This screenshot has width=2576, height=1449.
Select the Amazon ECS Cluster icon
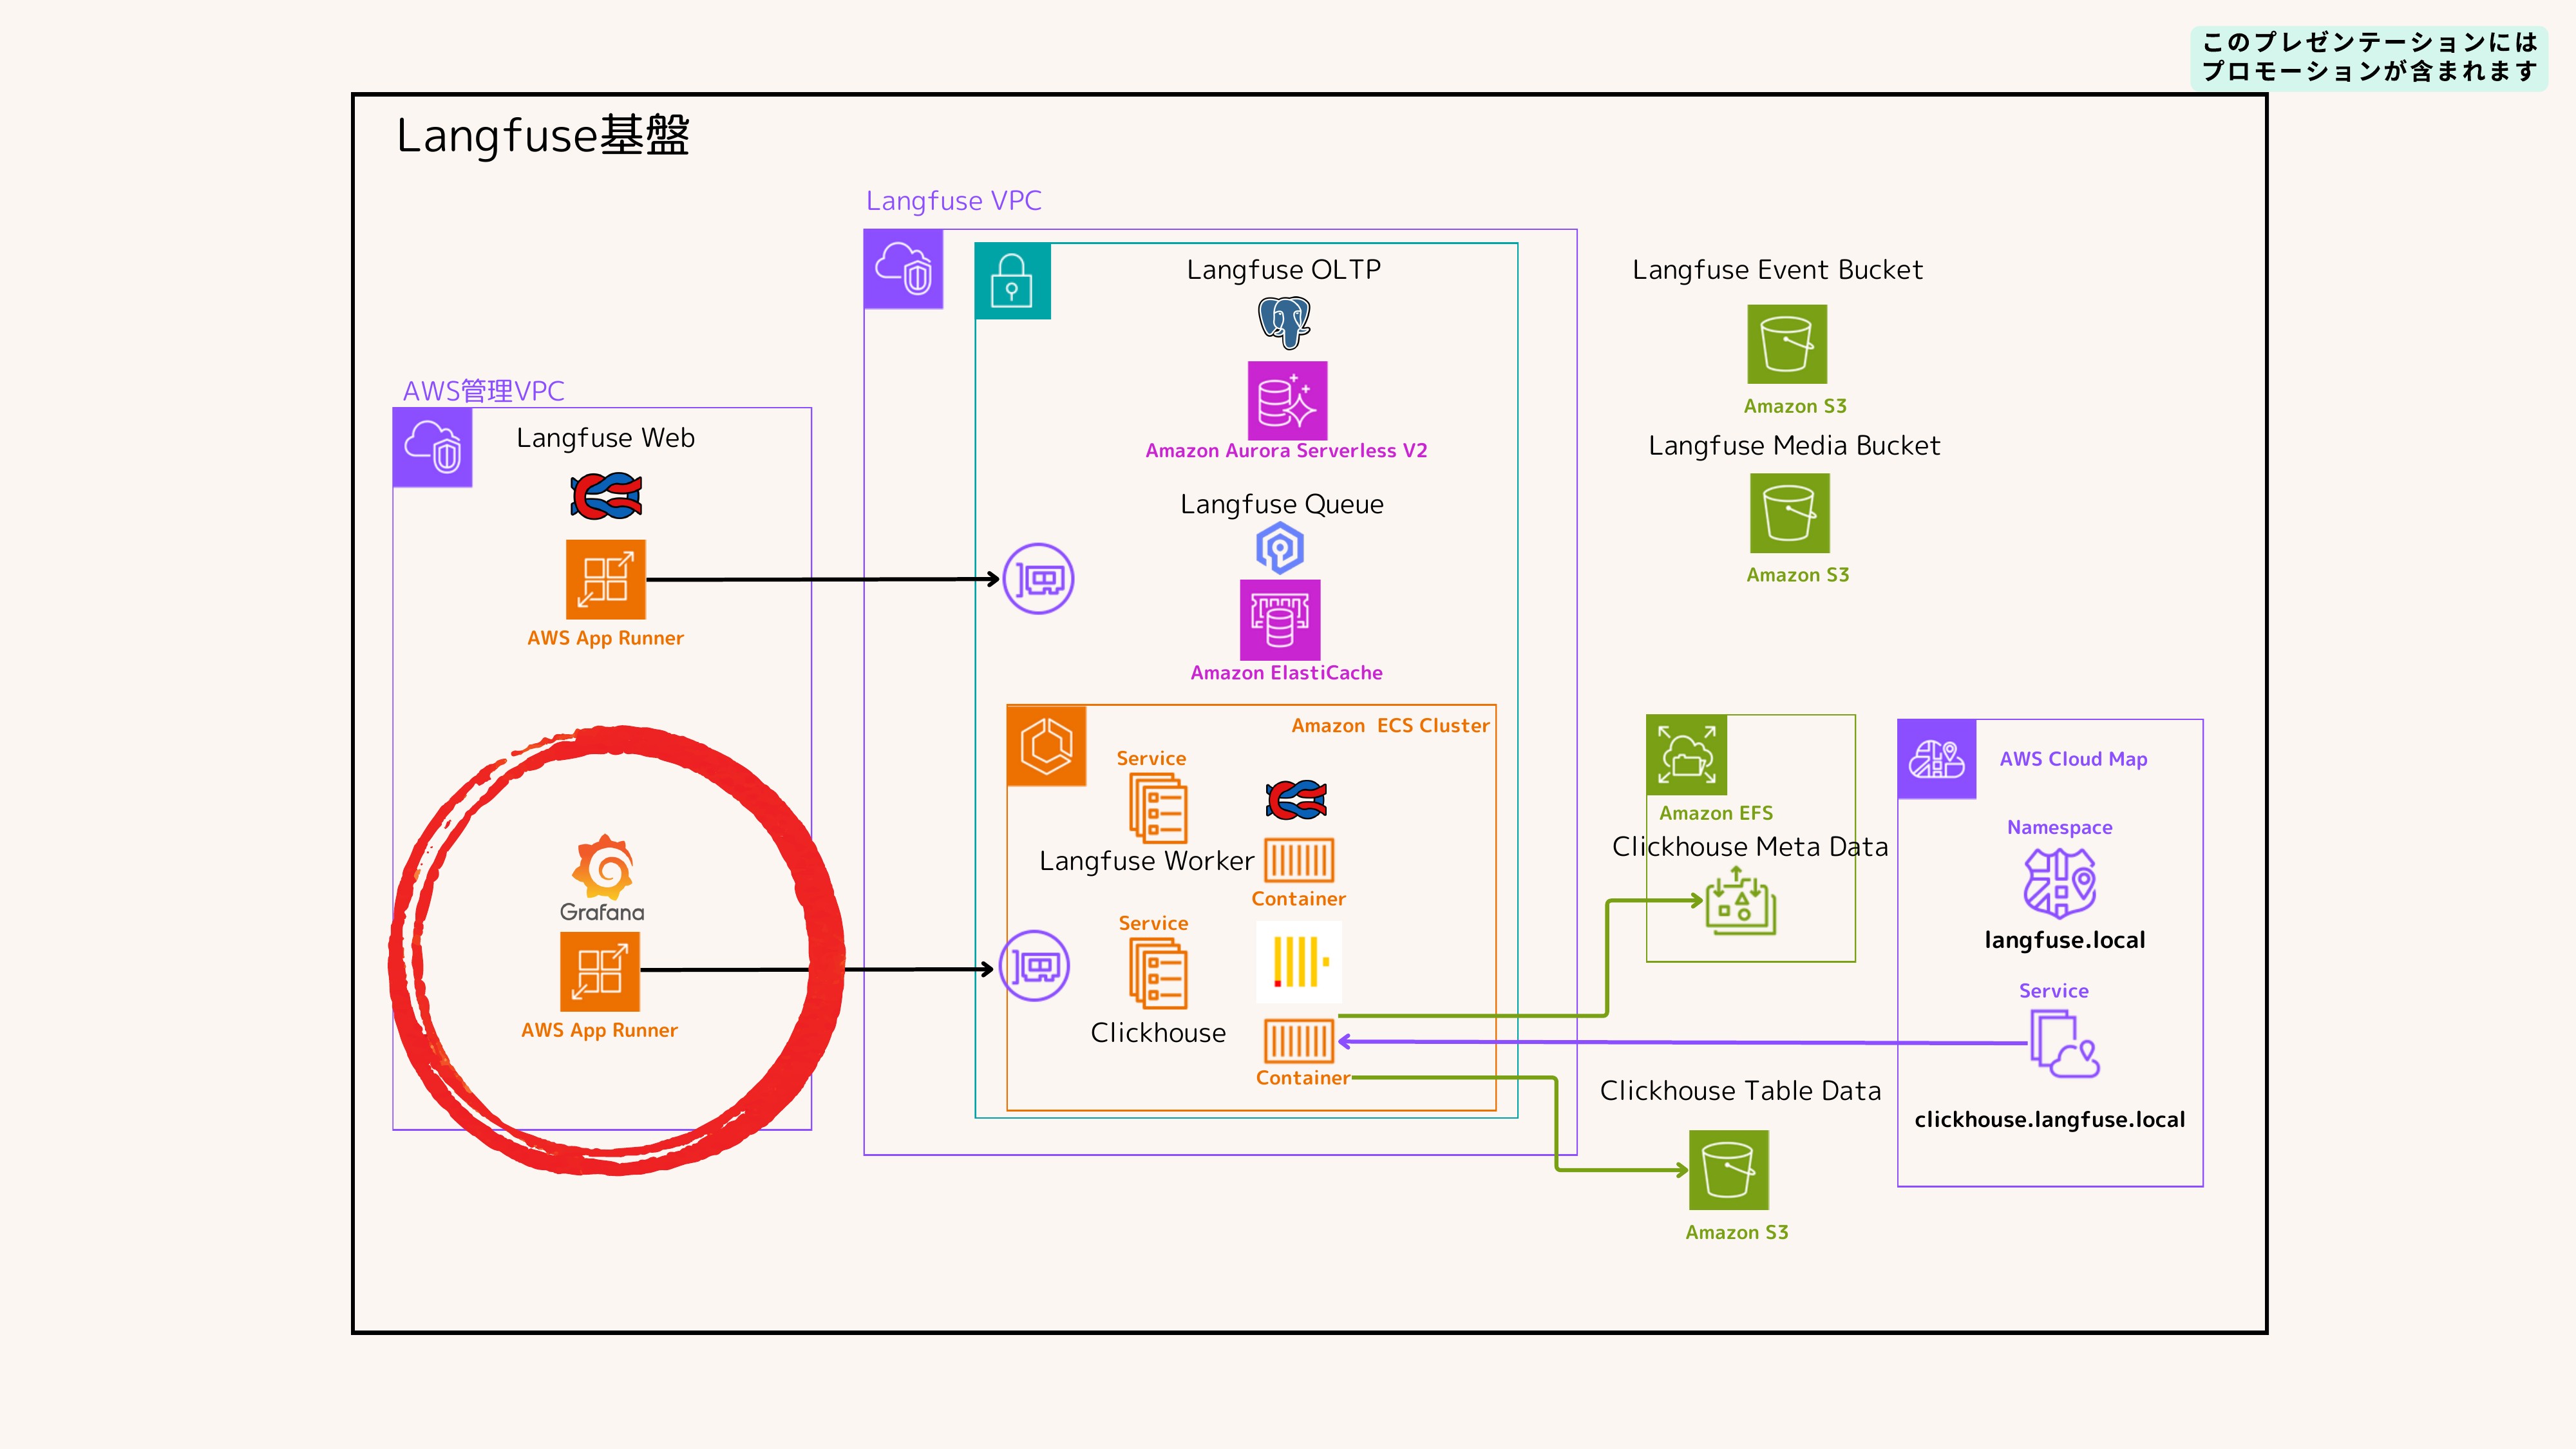pos(1047,746)
